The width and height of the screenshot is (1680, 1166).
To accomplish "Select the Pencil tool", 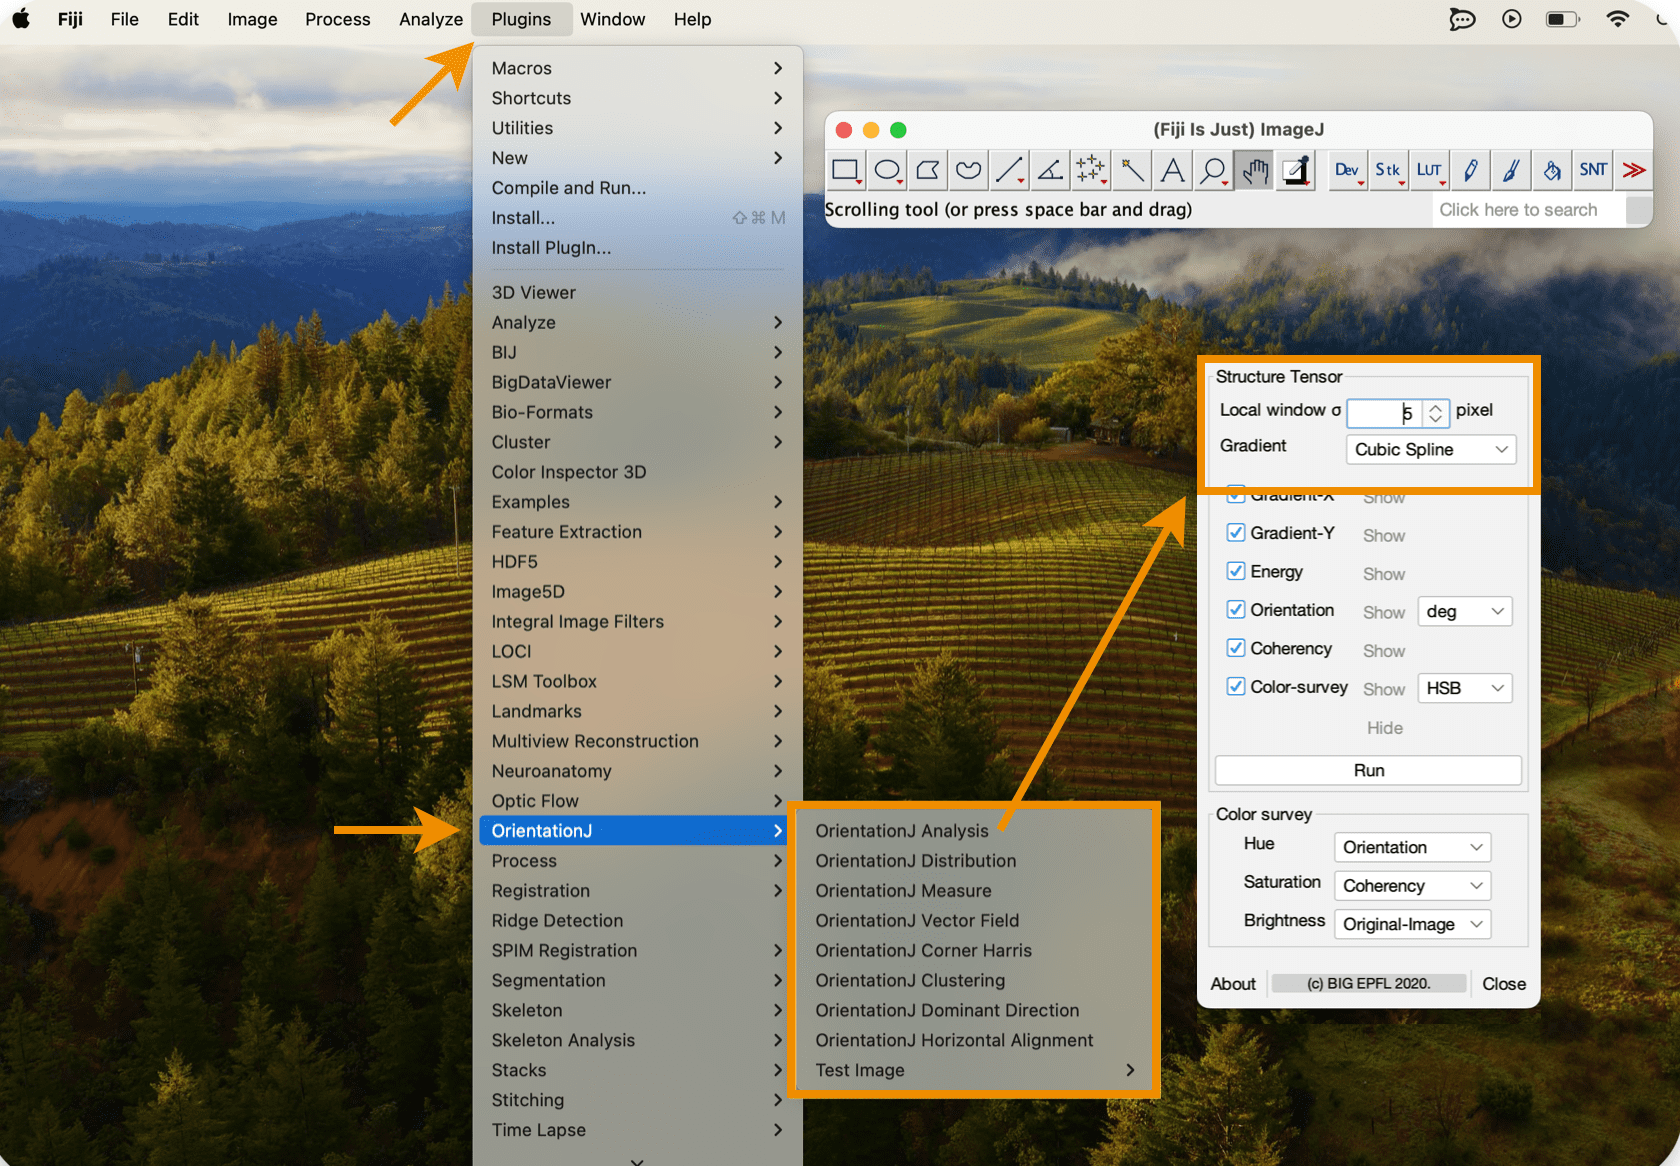I will (1471, 171).
